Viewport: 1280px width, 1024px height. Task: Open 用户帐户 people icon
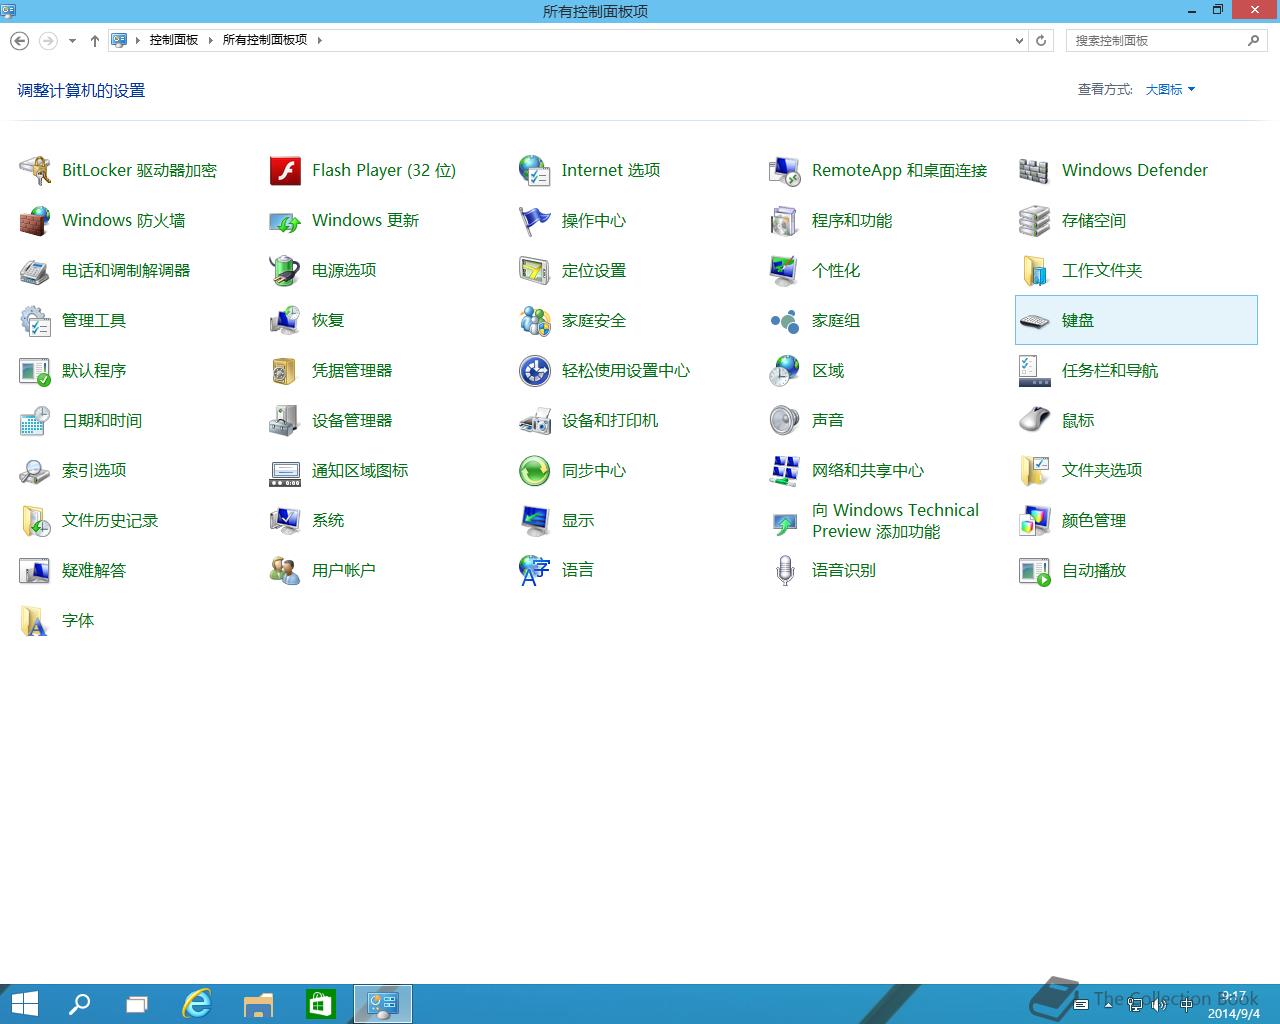point(285,570)
